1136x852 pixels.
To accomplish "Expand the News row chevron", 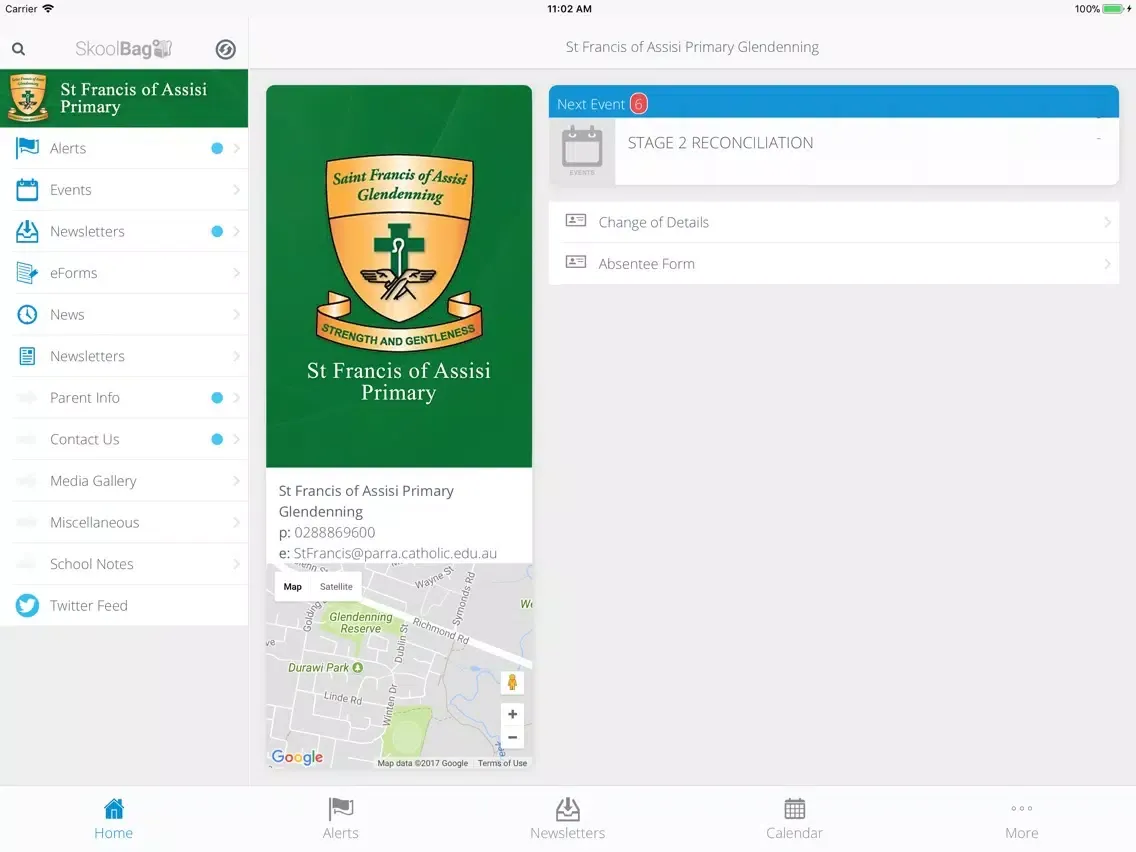I will pyautogui.click(x=236, y=314).
